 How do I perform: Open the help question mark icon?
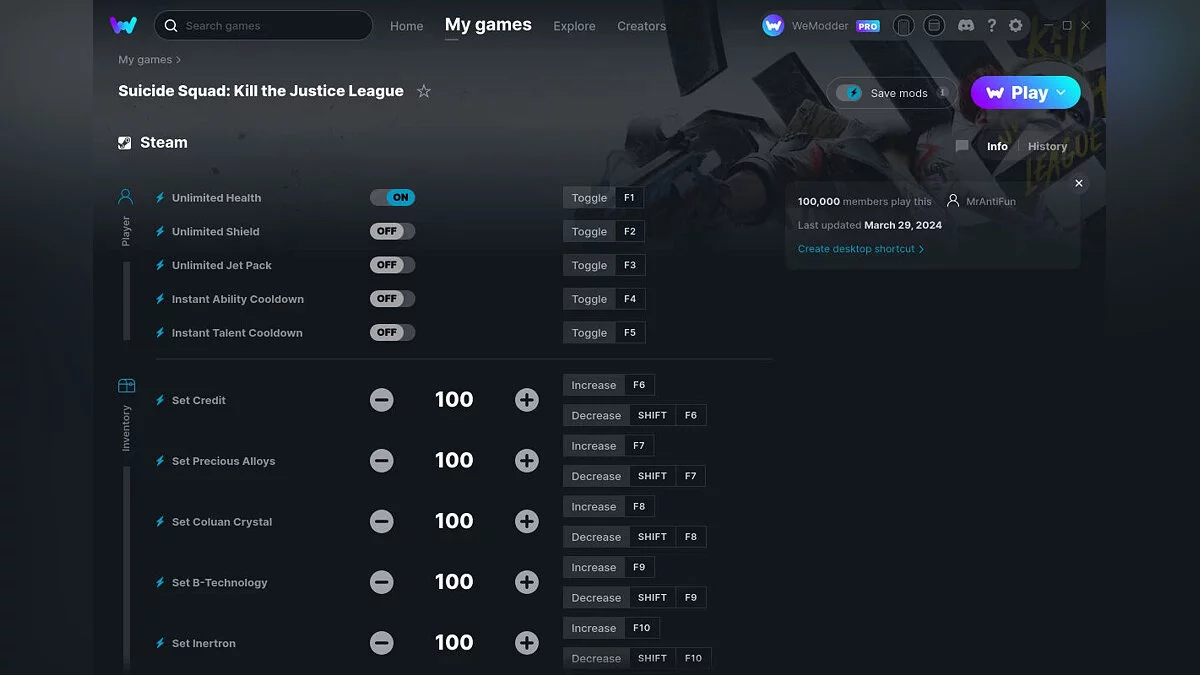tap(991, 25)
